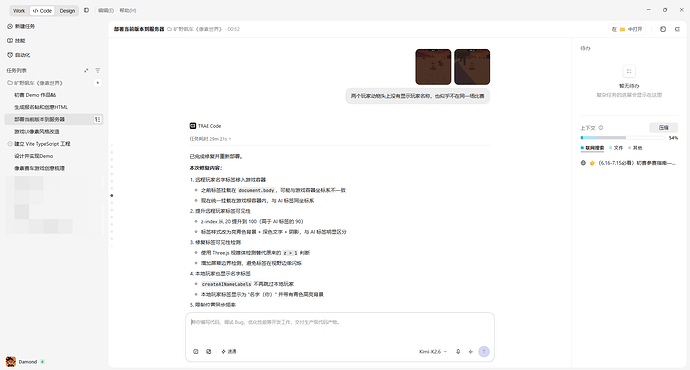The width and height of the screenshot is (690, 370).
Task: Click the globe icon beside the search result
Action: coord(583,163)
